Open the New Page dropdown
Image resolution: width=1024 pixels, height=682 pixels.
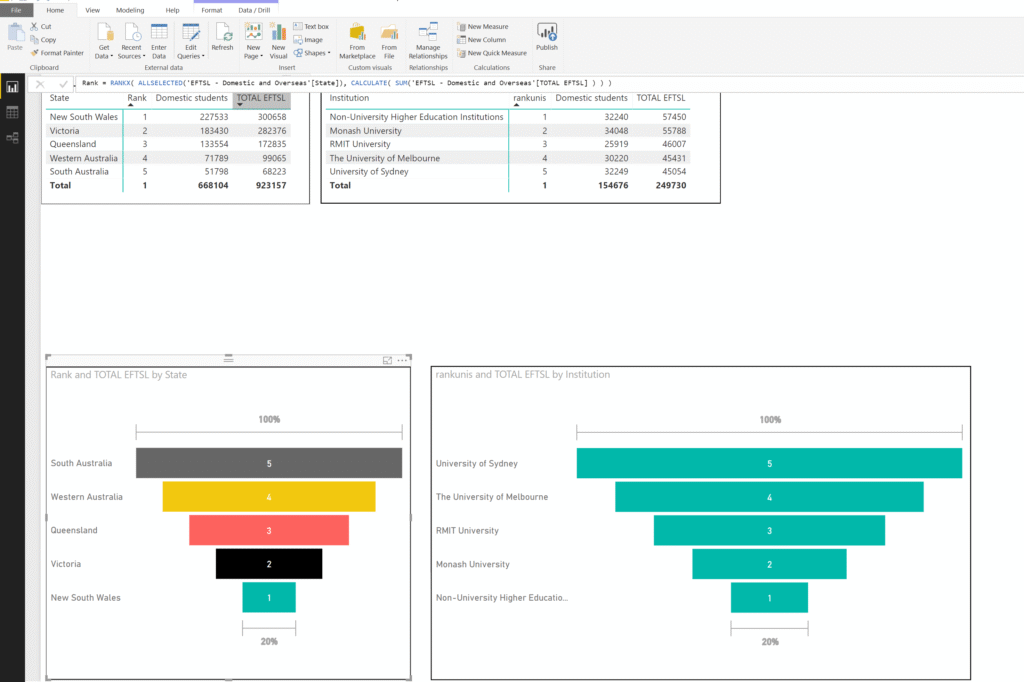[x=253, y=41]
